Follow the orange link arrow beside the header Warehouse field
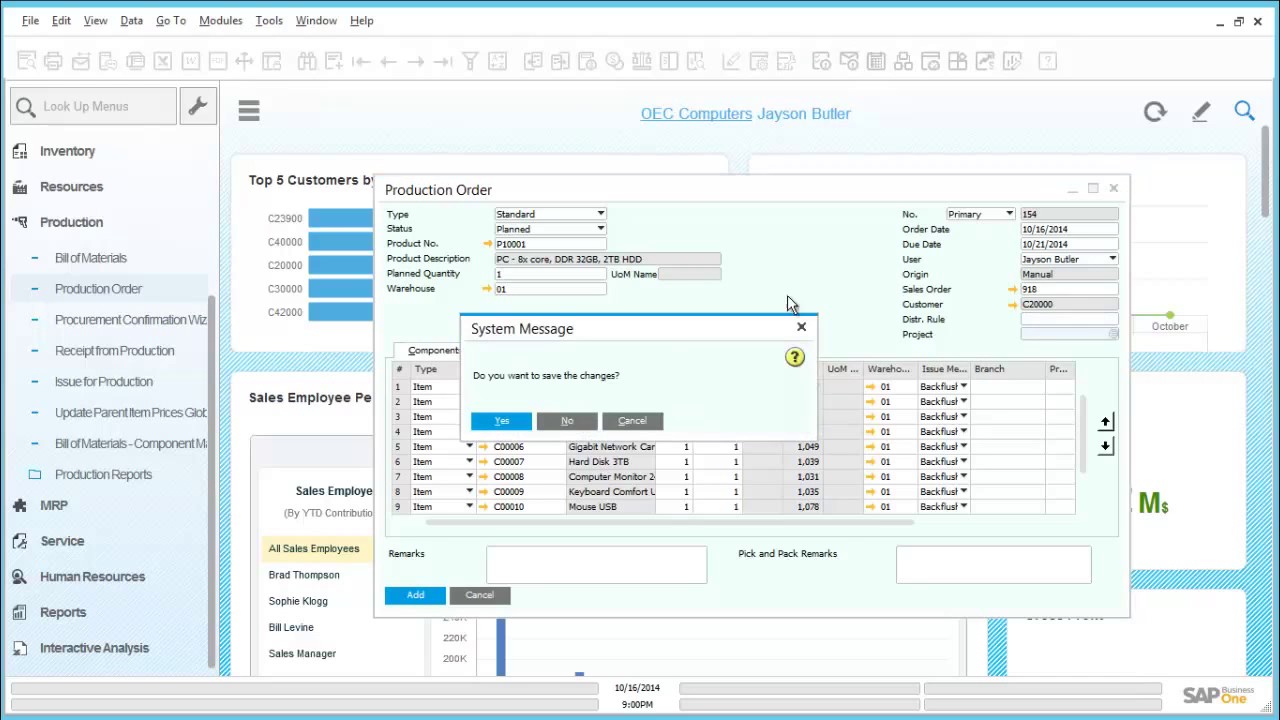The width and height of the screenshot is (1280, 720). [487, 289]
